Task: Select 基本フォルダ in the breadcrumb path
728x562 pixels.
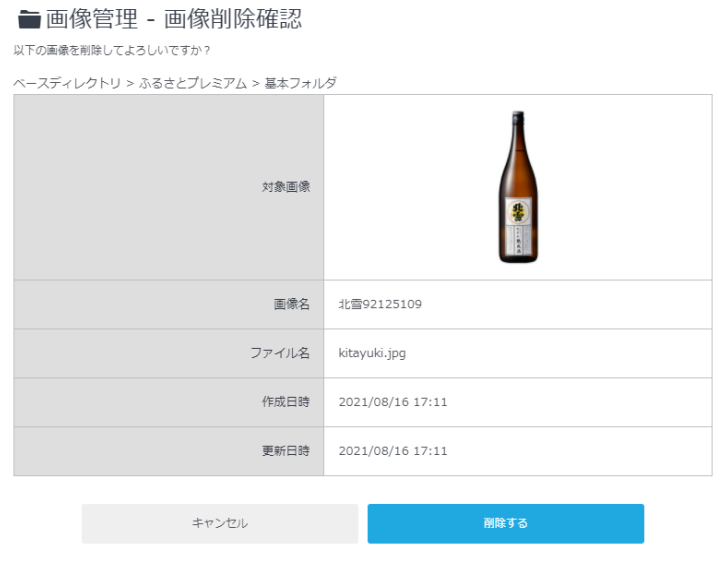Action: click(300, 83)
